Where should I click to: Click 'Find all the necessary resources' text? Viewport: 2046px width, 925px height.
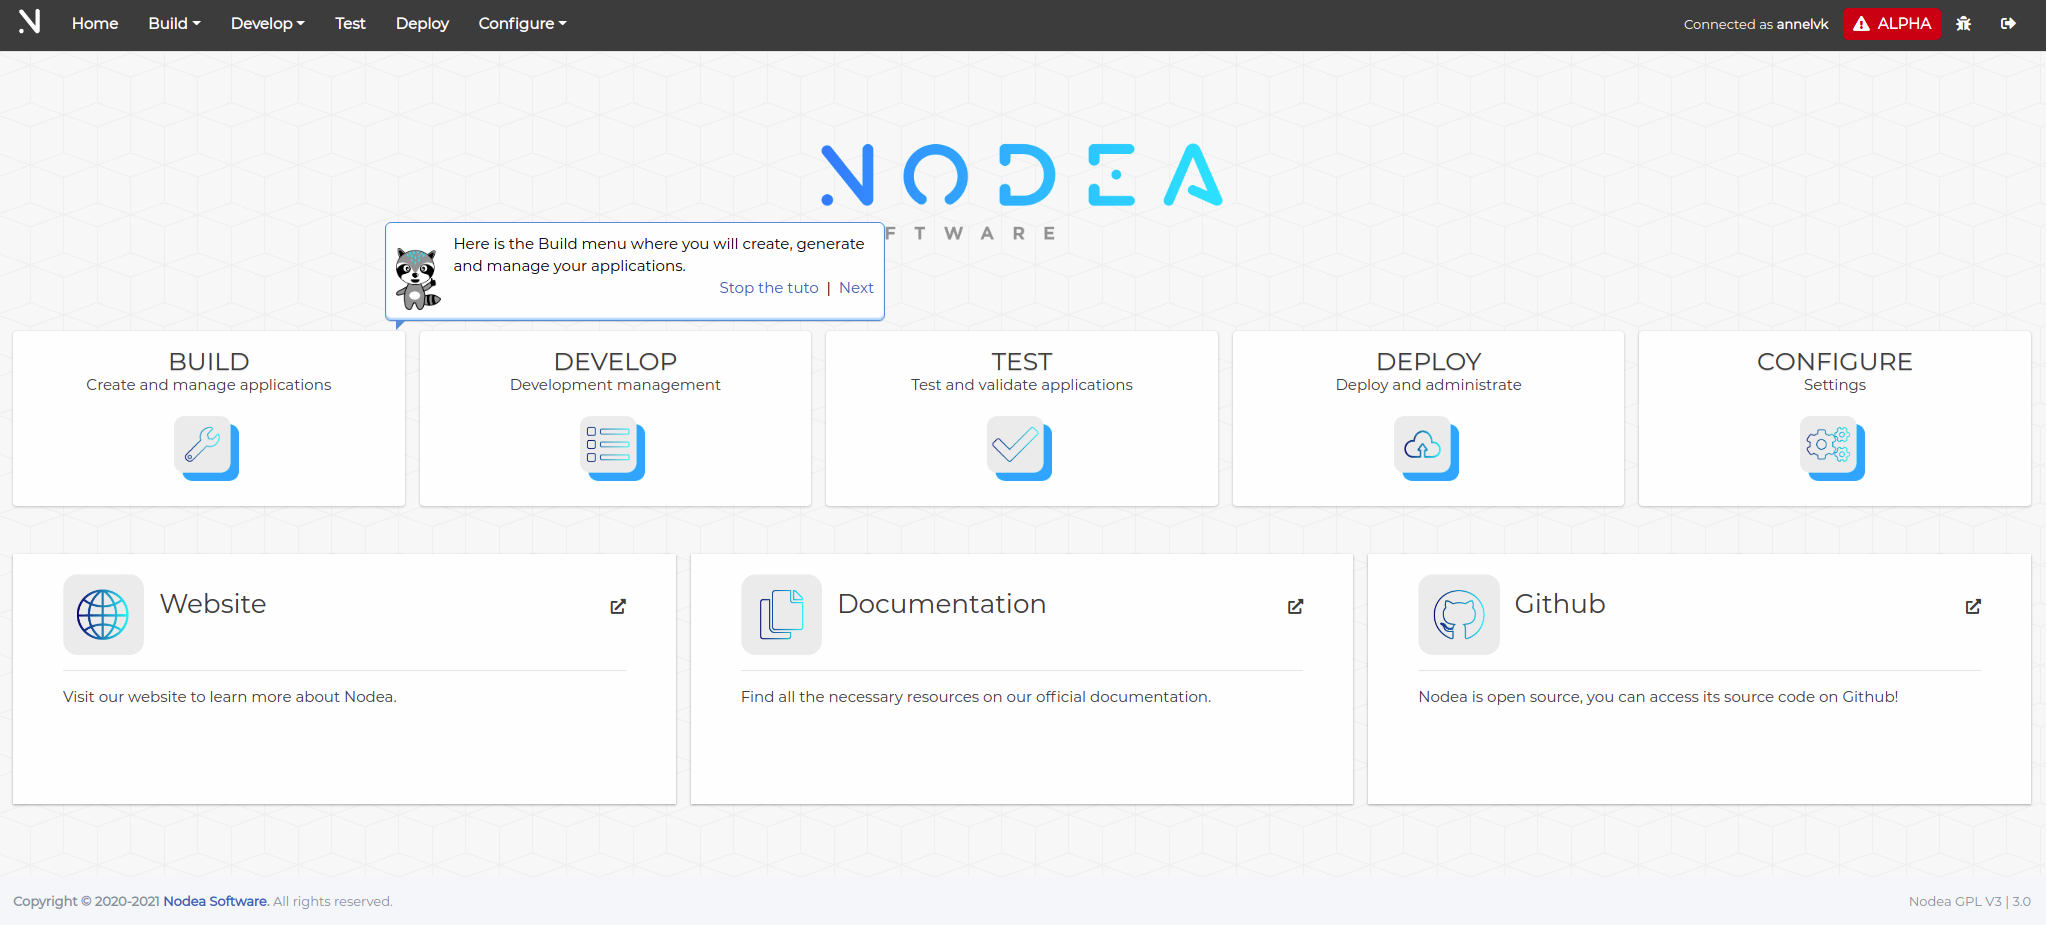976,697
